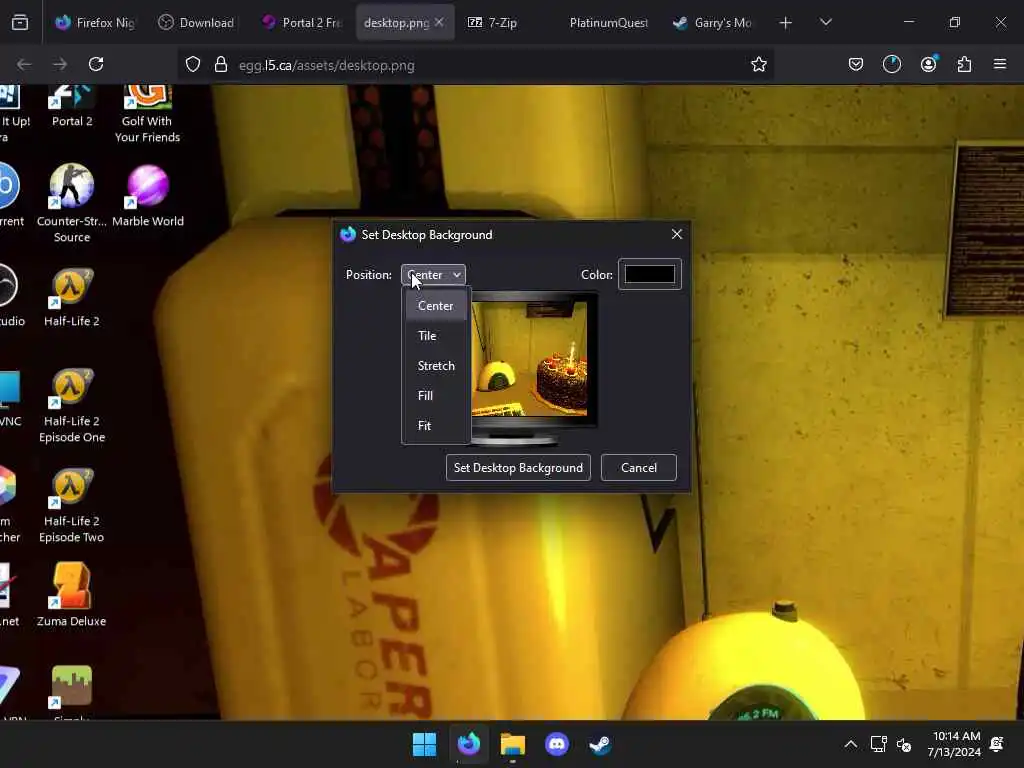Image resolution: width=1024 pixels, height=768 pixels.
Task: Close the desktop.png tab
Action: pyautogui.click(x=440, y=22)
